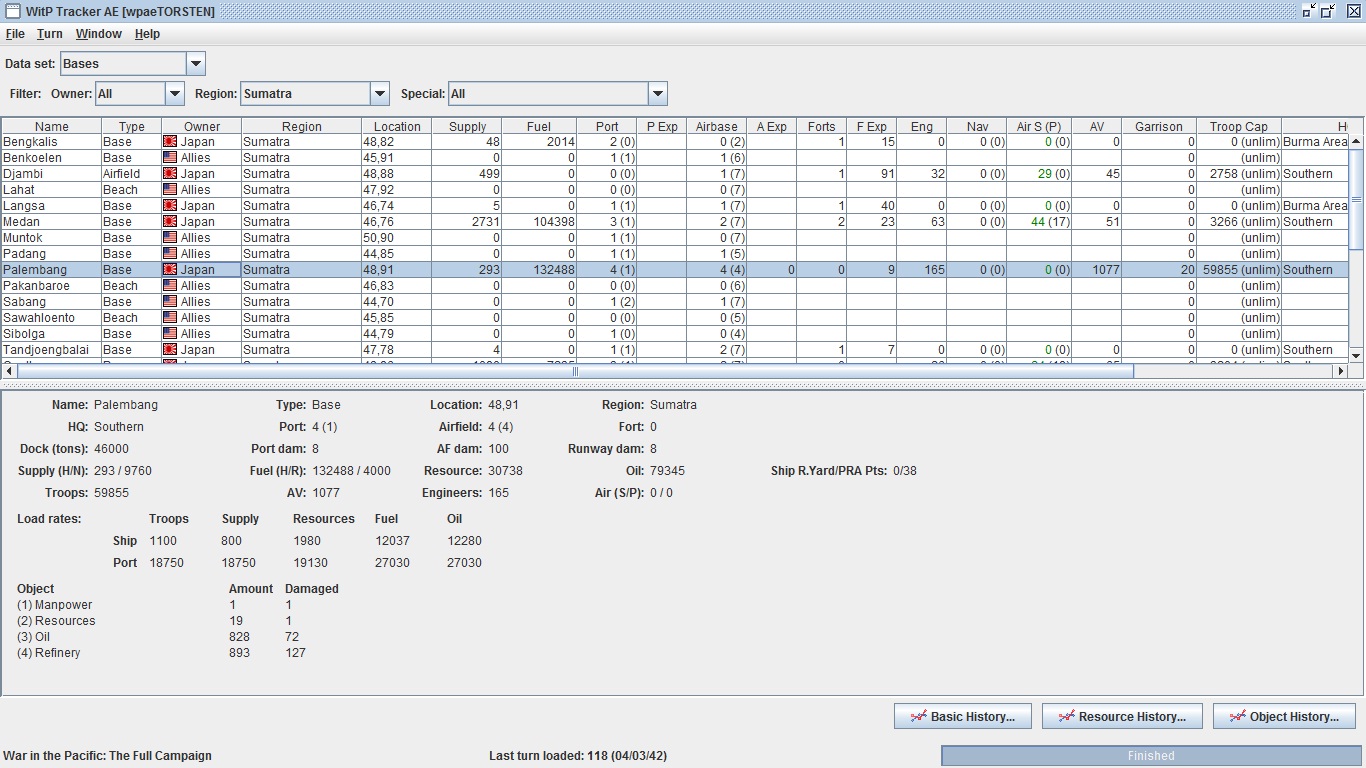Click the Japan flag icon in the Medan row
Image resolution: width=1366 pixels, height=768 pixels.
170,222
